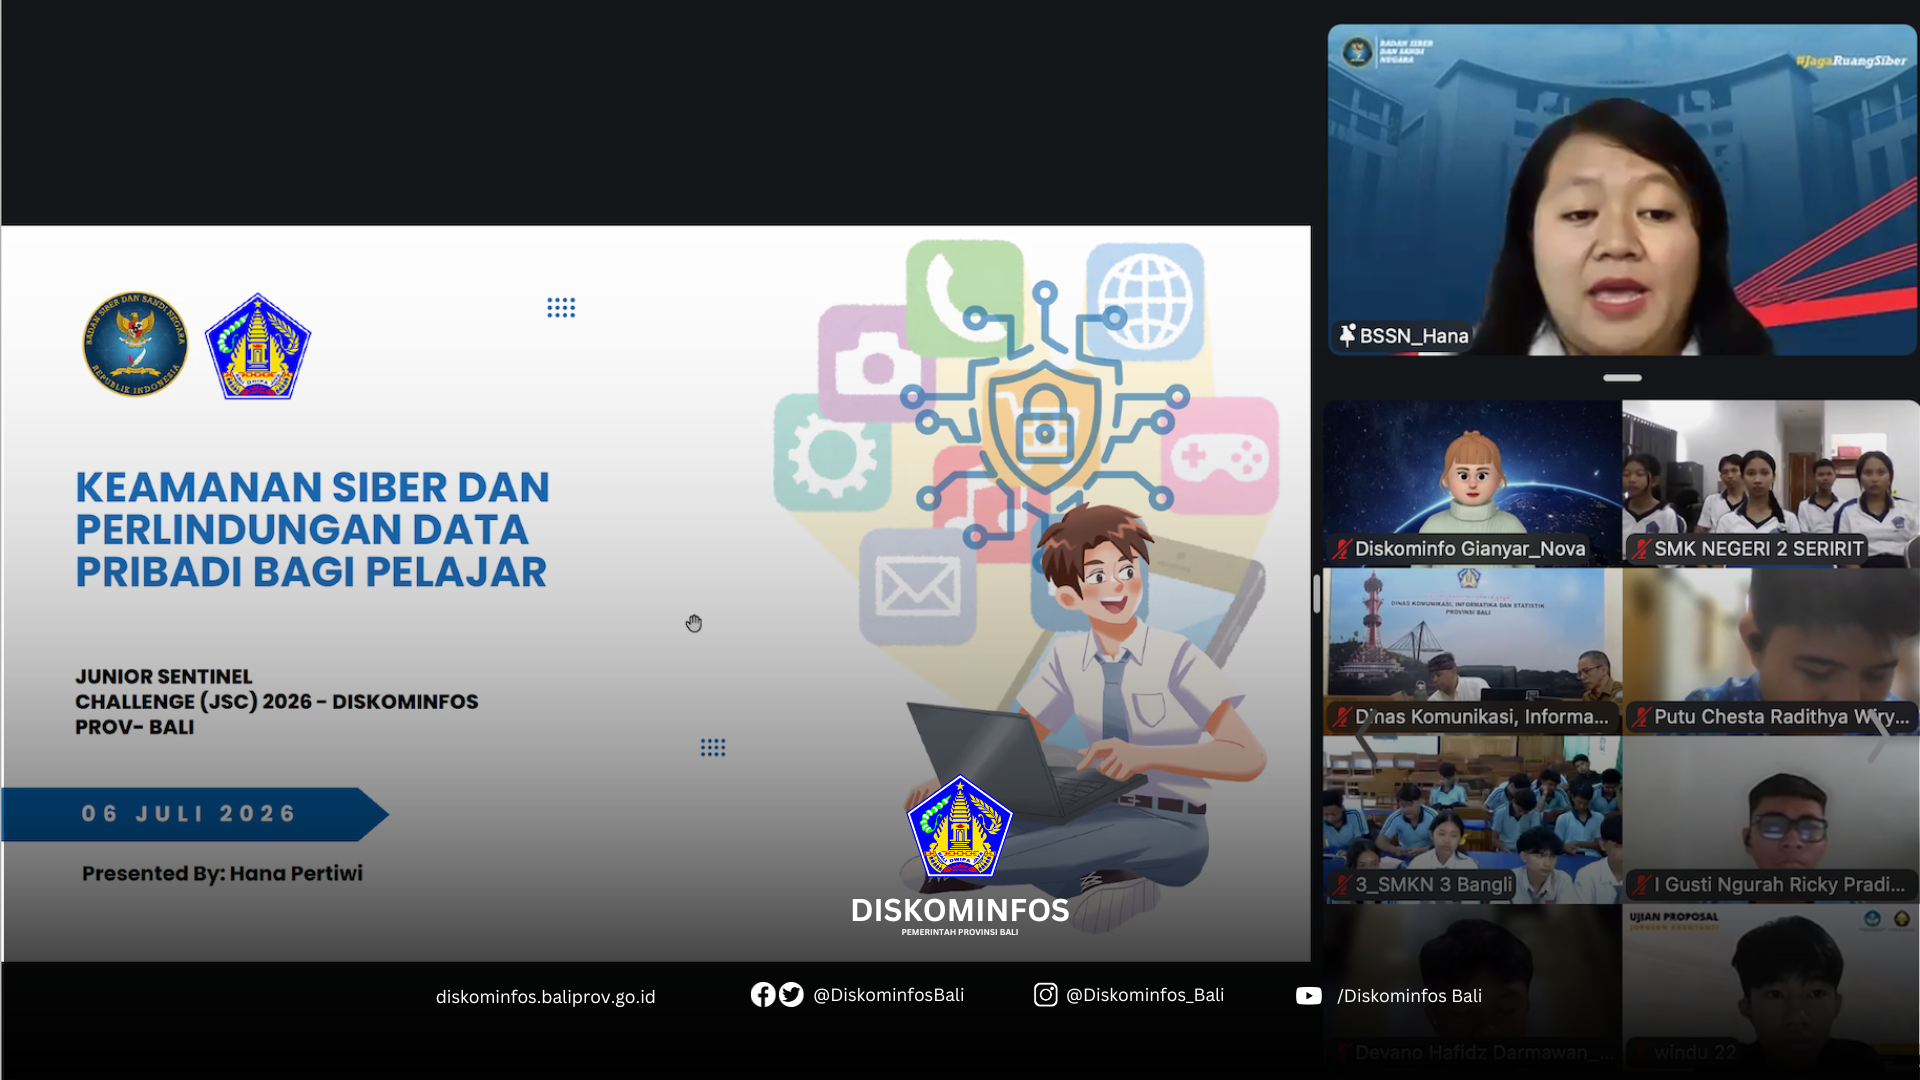Click the globe app icon on slide
Image resolution: width=1920 pixels, height=1080 pixels.
[1146, 301]
